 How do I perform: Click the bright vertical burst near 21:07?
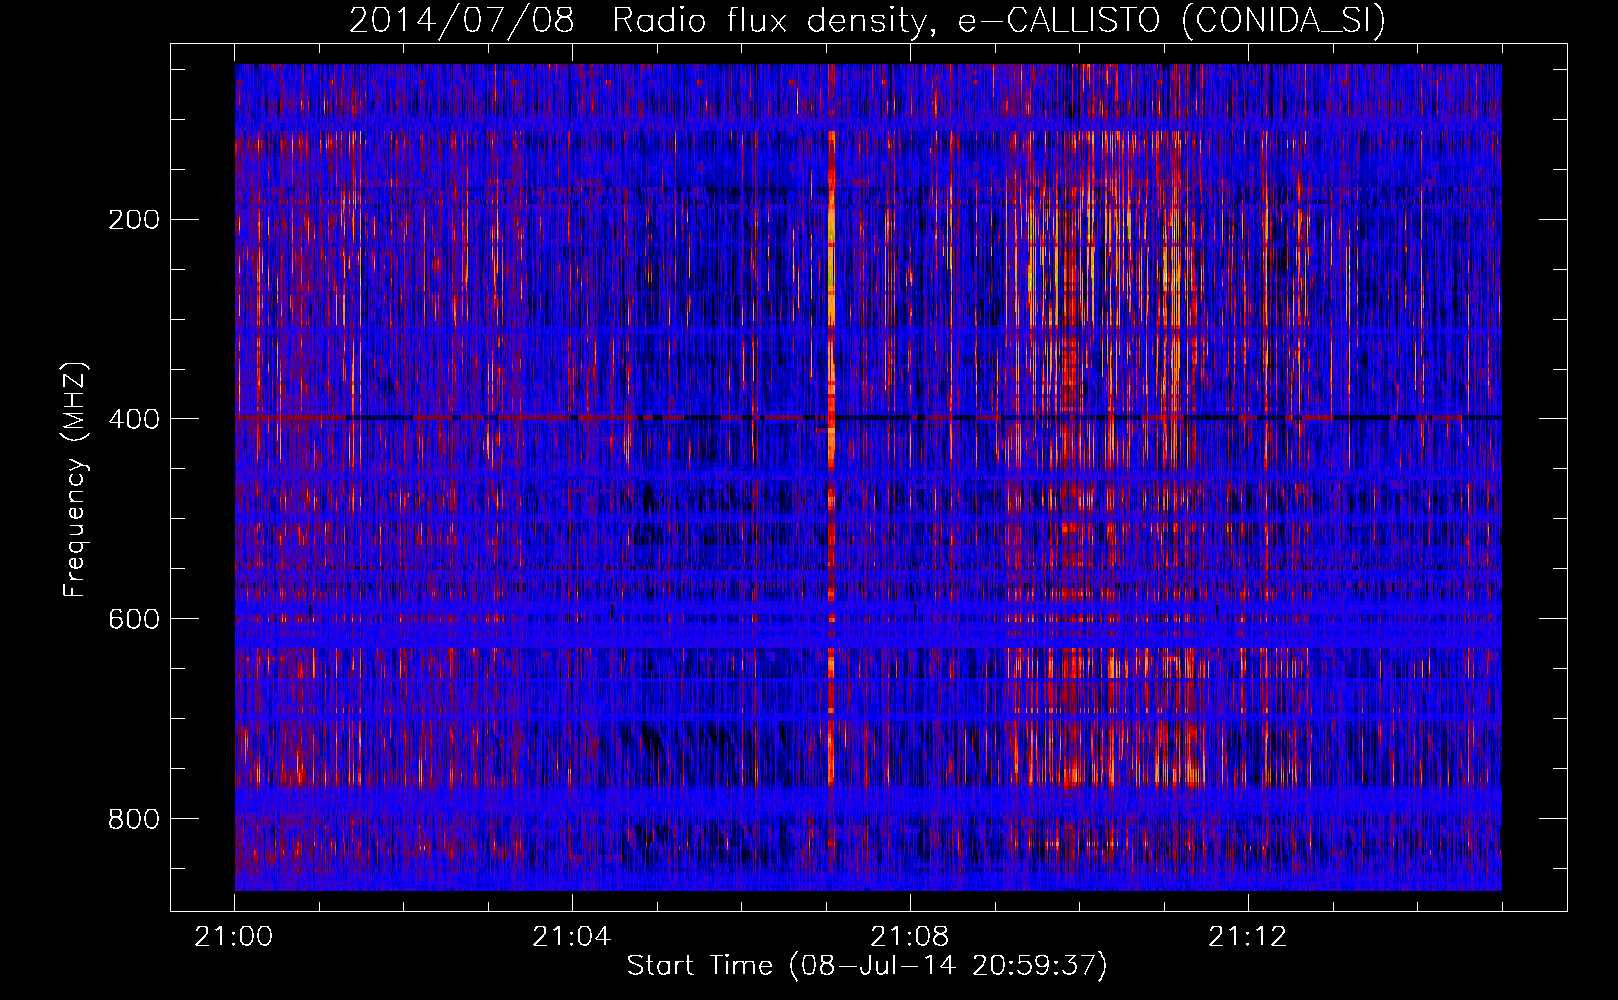pos(831,460)
